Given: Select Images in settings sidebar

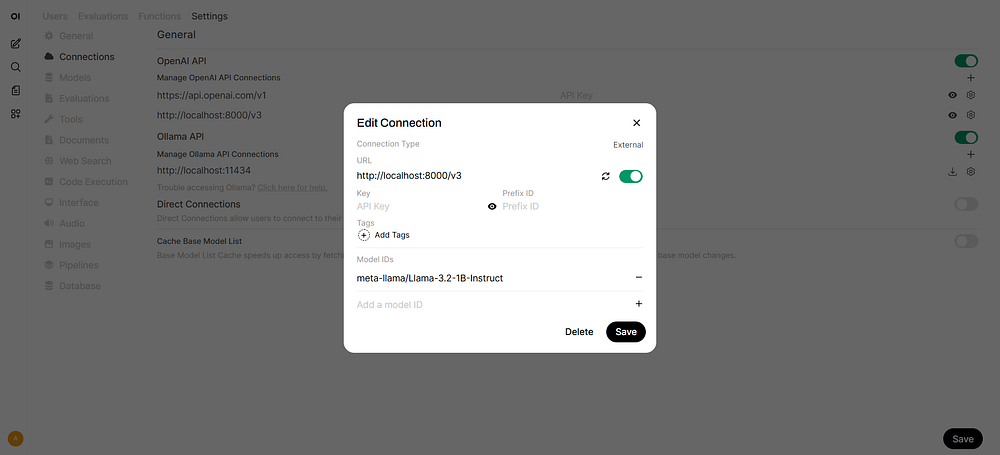Looking at the screenshot, I should [68, 244].
